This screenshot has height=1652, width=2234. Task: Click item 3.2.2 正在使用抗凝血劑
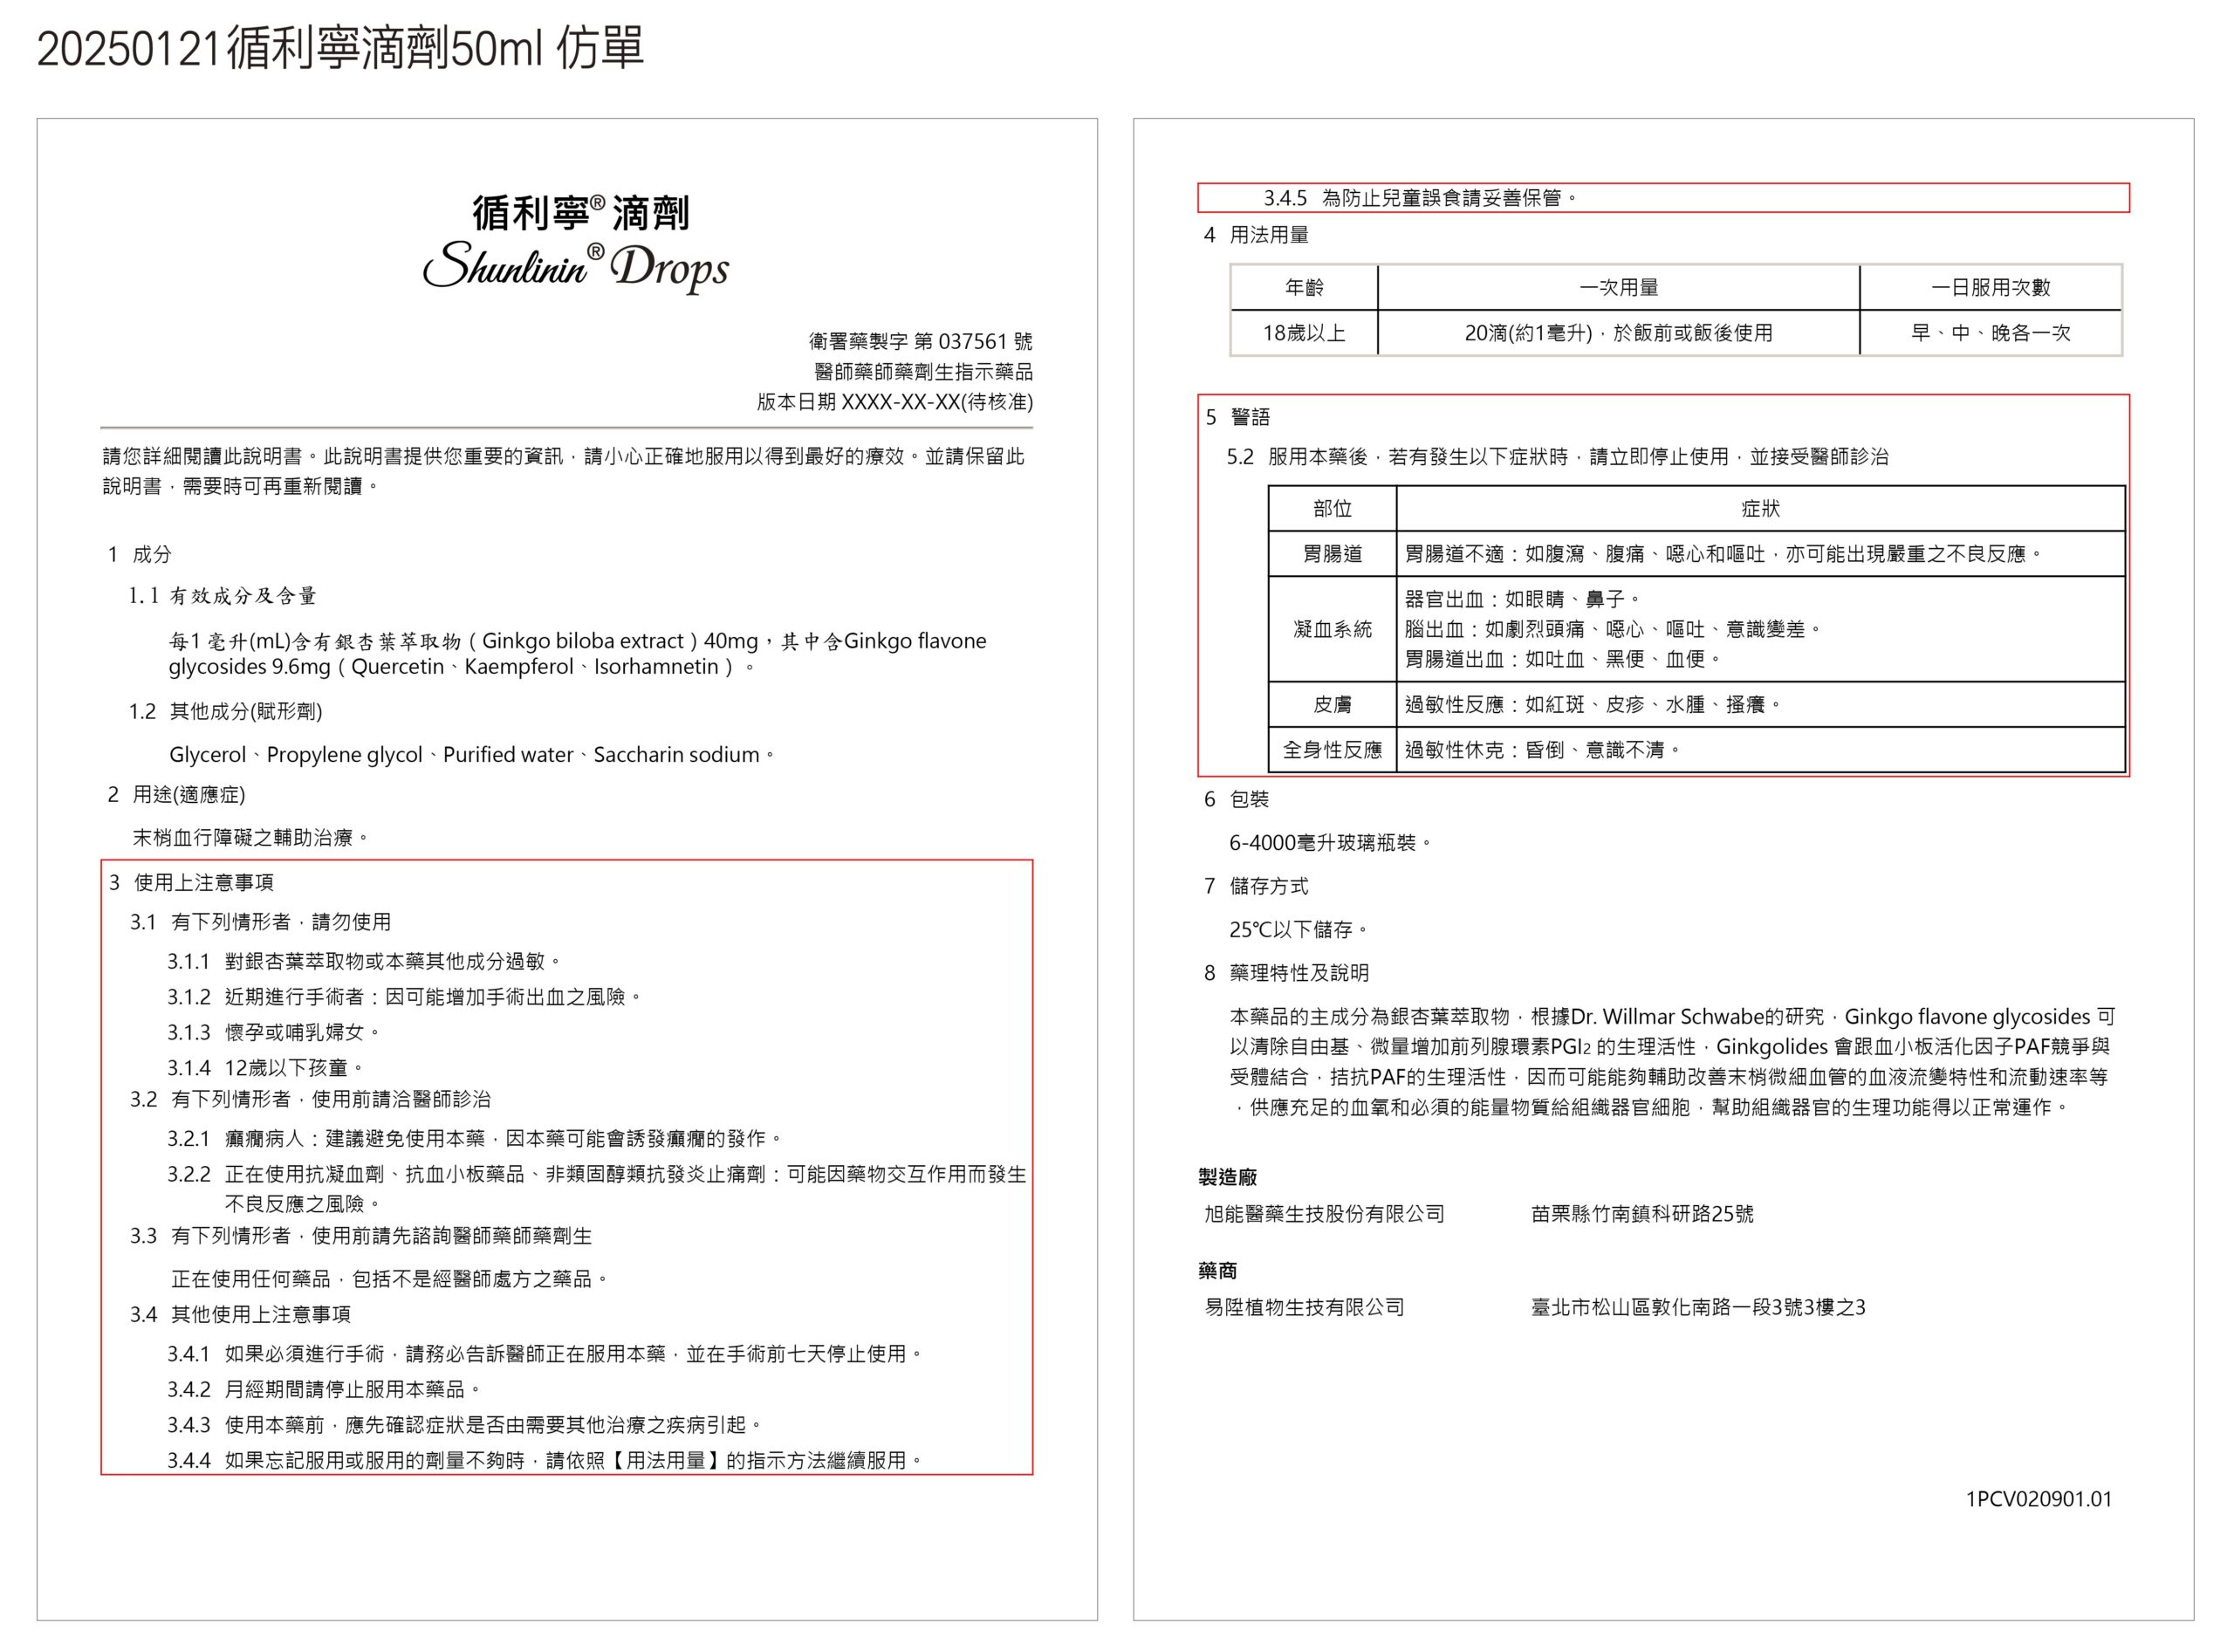point(596,1188)
